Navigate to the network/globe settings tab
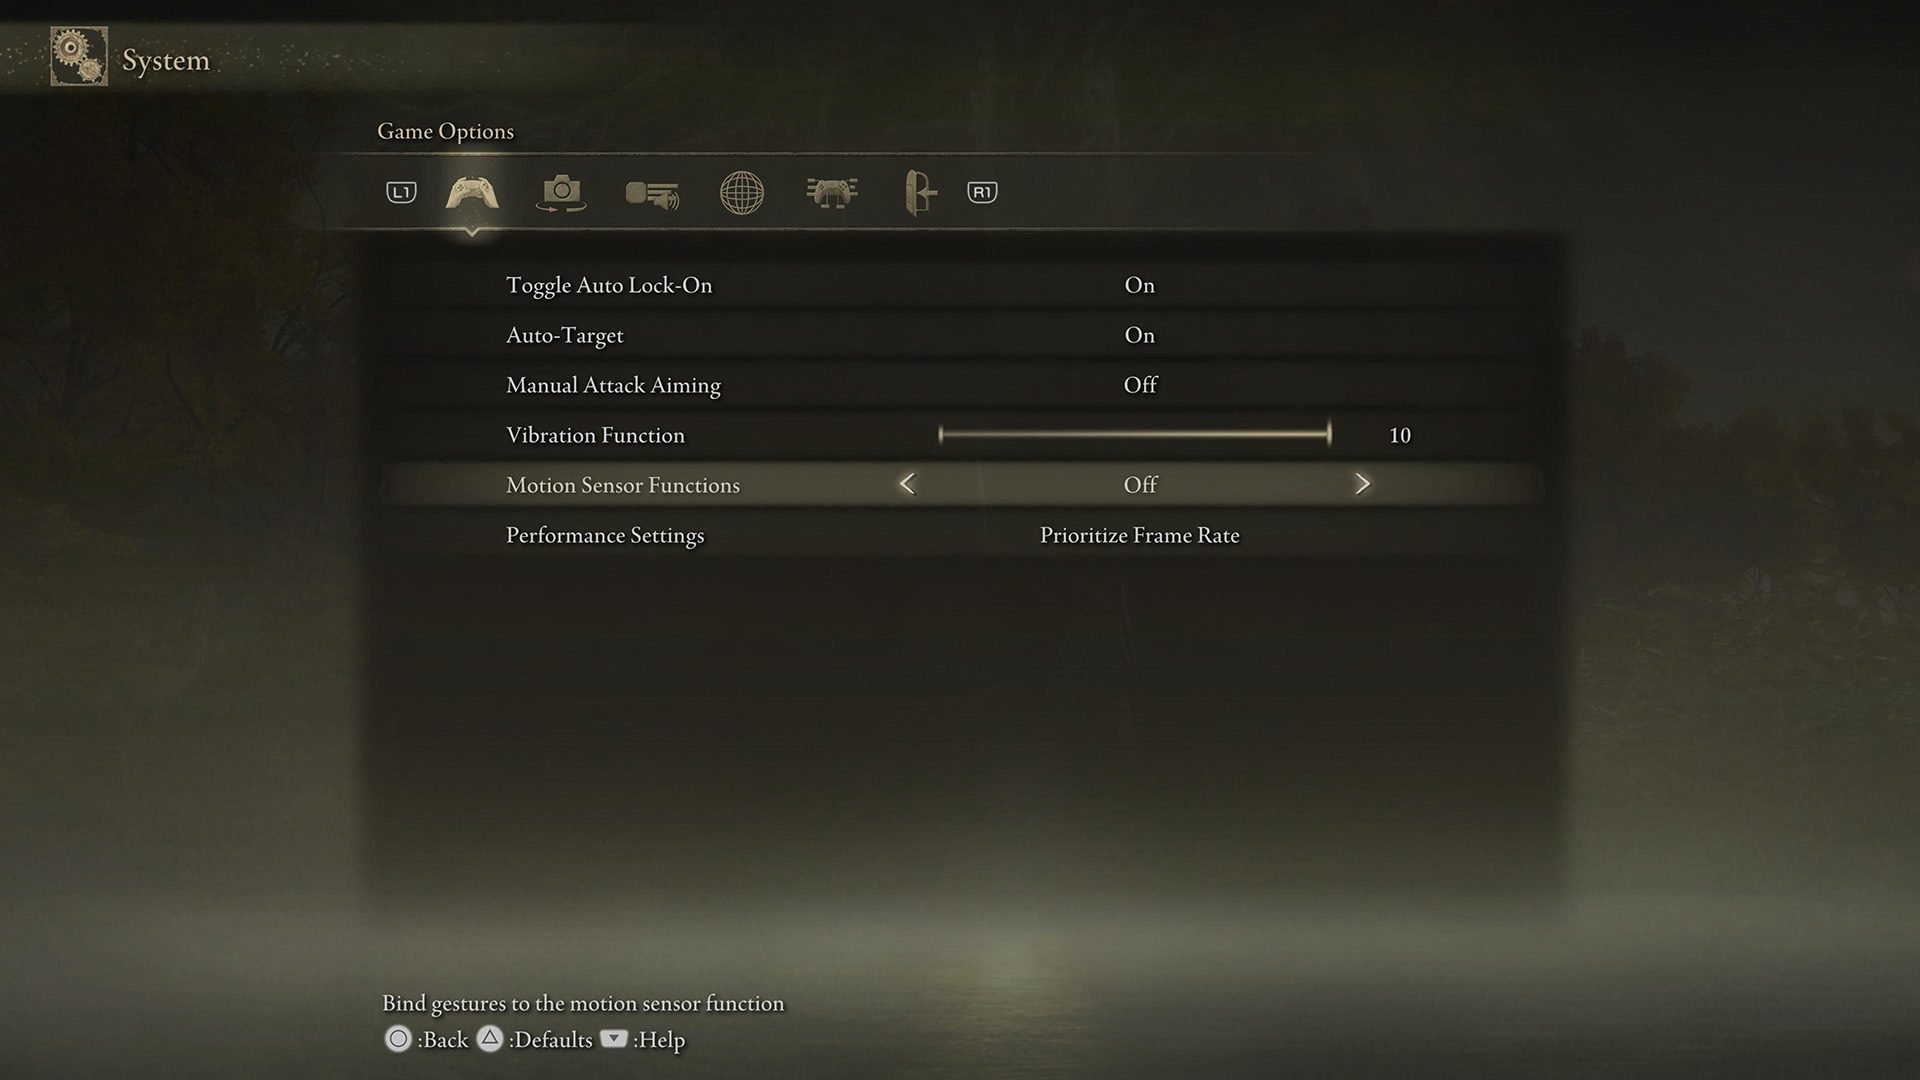Image resolution: width=1920 pixels, height=1080 pixels. 741,193
